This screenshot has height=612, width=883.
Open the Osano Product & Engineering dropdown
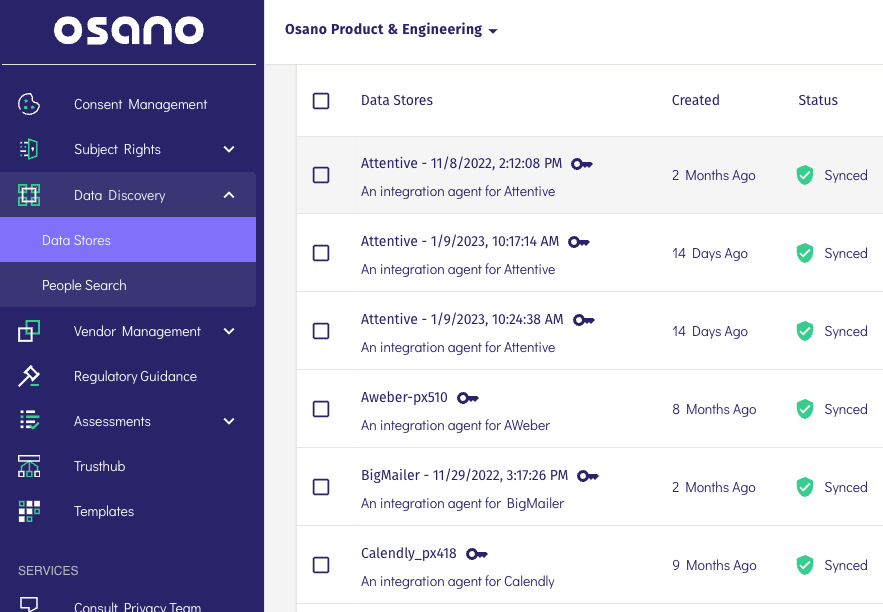[390, 29]
